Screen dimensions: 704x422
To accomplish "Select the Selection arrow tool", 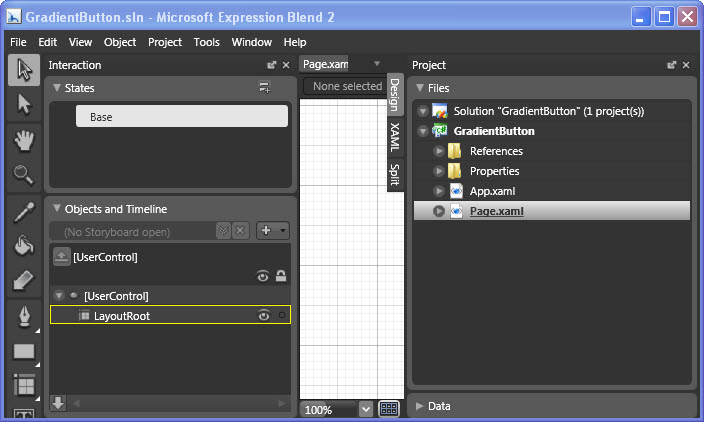I will [24, 70].
